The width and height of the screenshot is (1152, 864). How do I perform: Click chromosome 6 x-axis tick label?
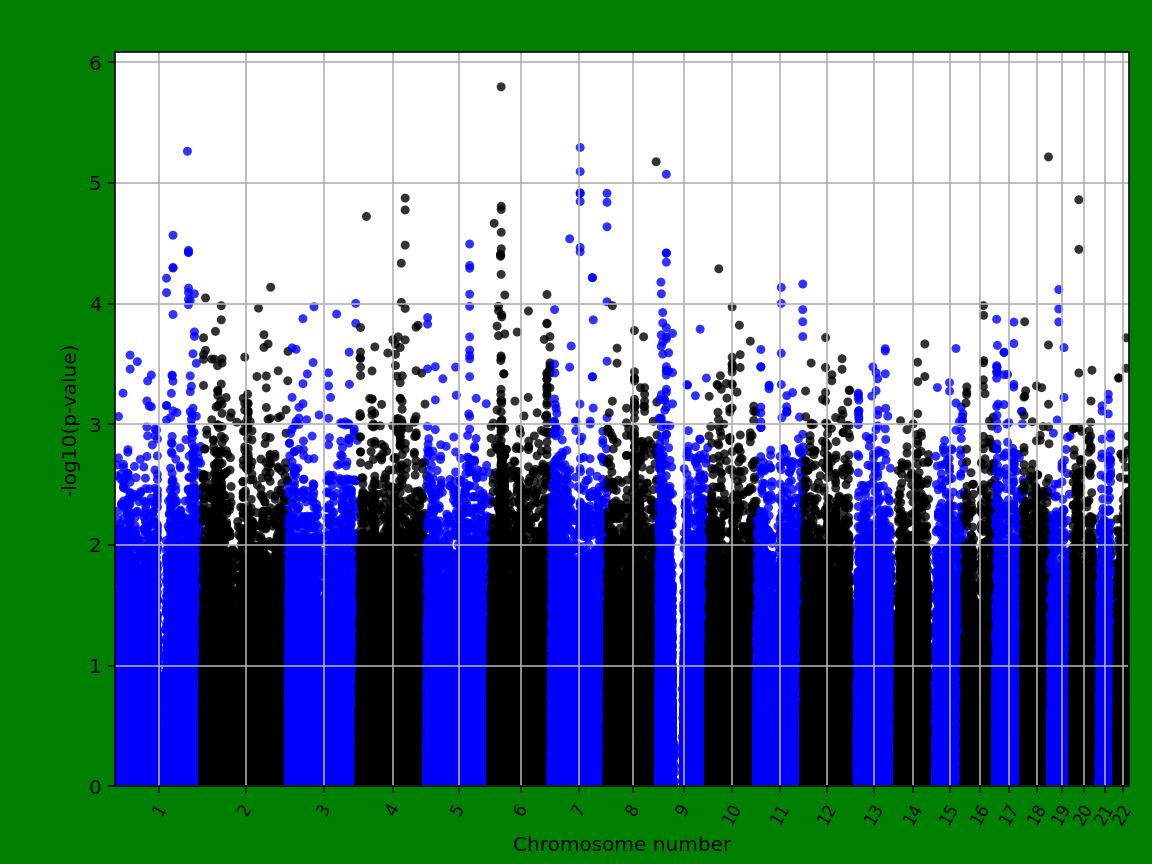coord(519,808)
